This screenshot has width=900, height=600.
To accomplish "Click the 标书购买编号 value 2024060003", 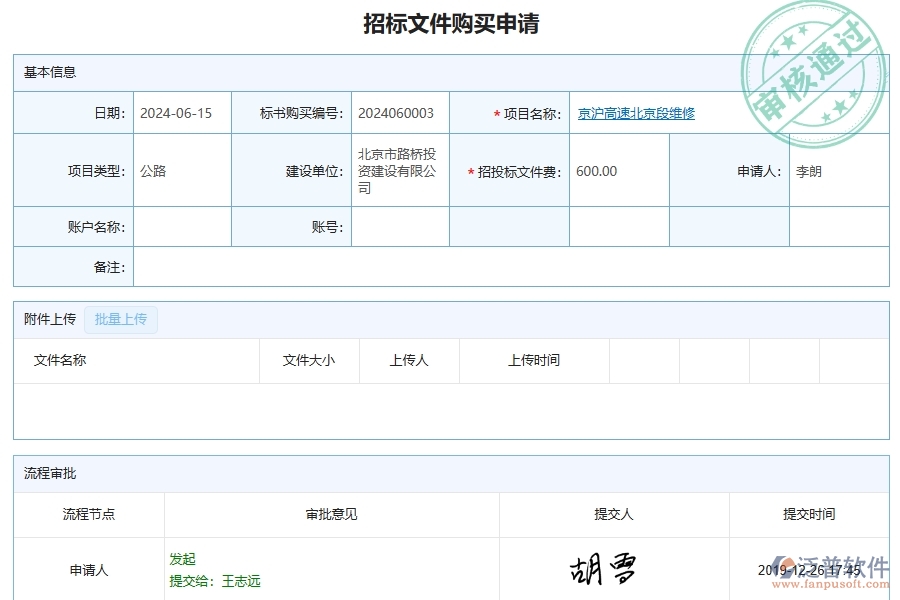I will pyautogui.click(x=400, y=113).
